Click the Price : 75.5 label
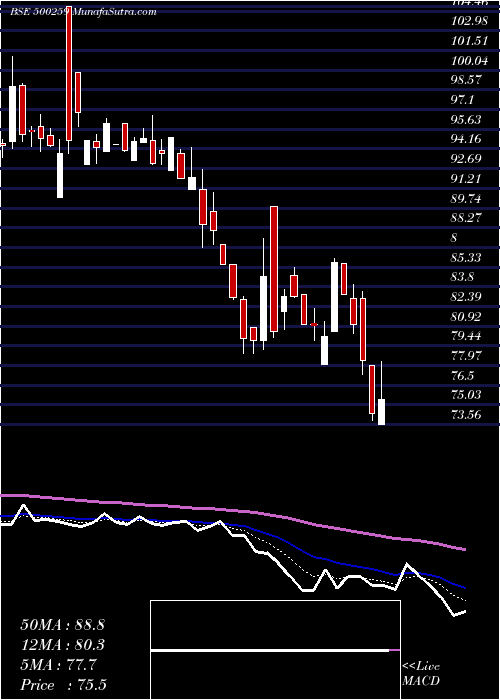This screenshot has width=500, height=700. point(63,685)
